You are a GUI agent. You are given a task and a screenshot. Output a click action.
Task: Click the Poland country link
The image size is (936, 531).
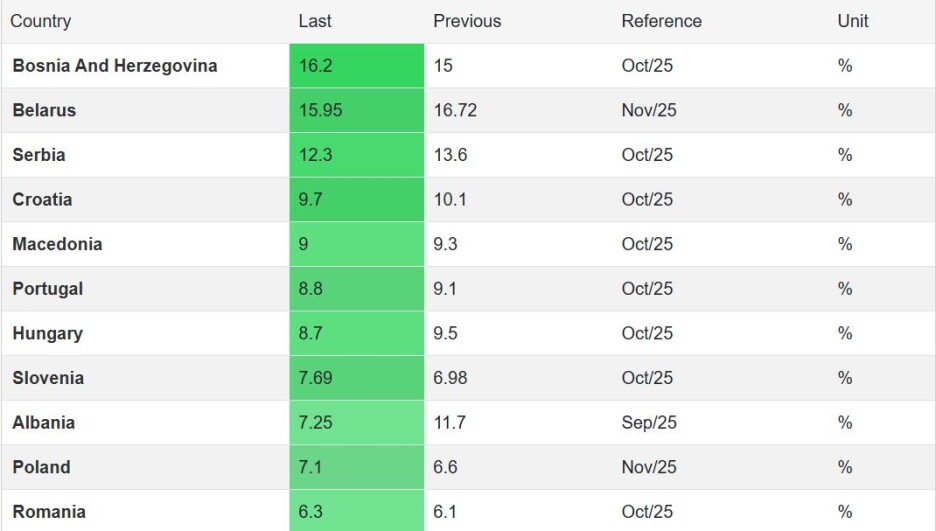click(x=41, y=467)
